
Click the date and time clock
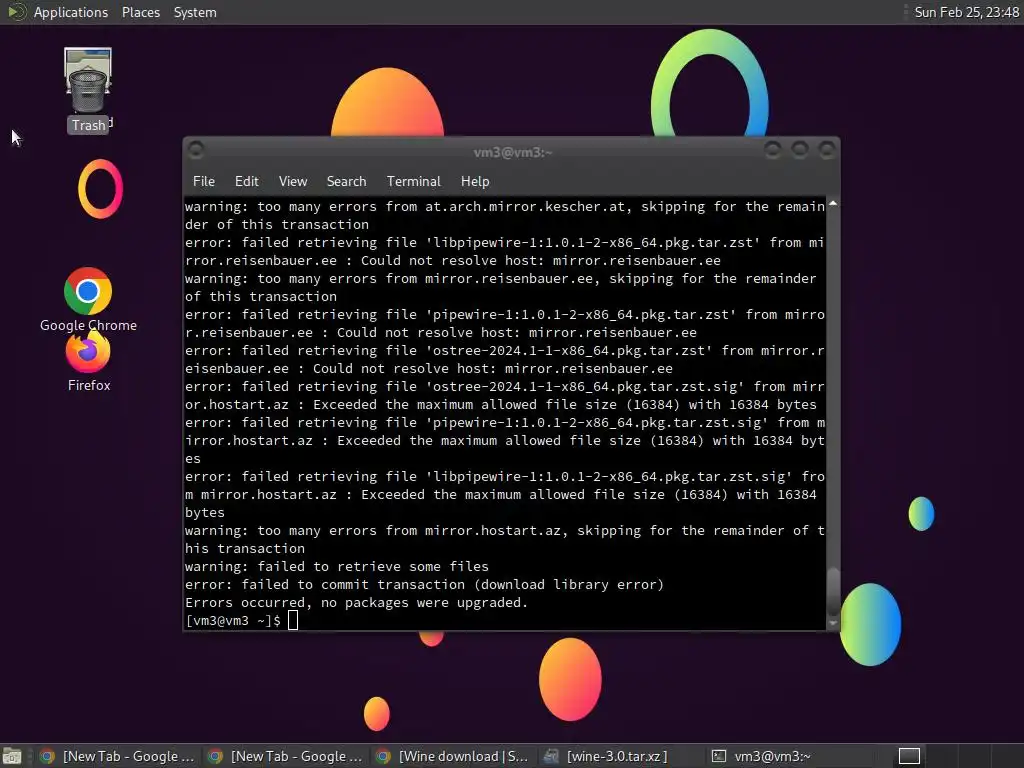[966, 12]
